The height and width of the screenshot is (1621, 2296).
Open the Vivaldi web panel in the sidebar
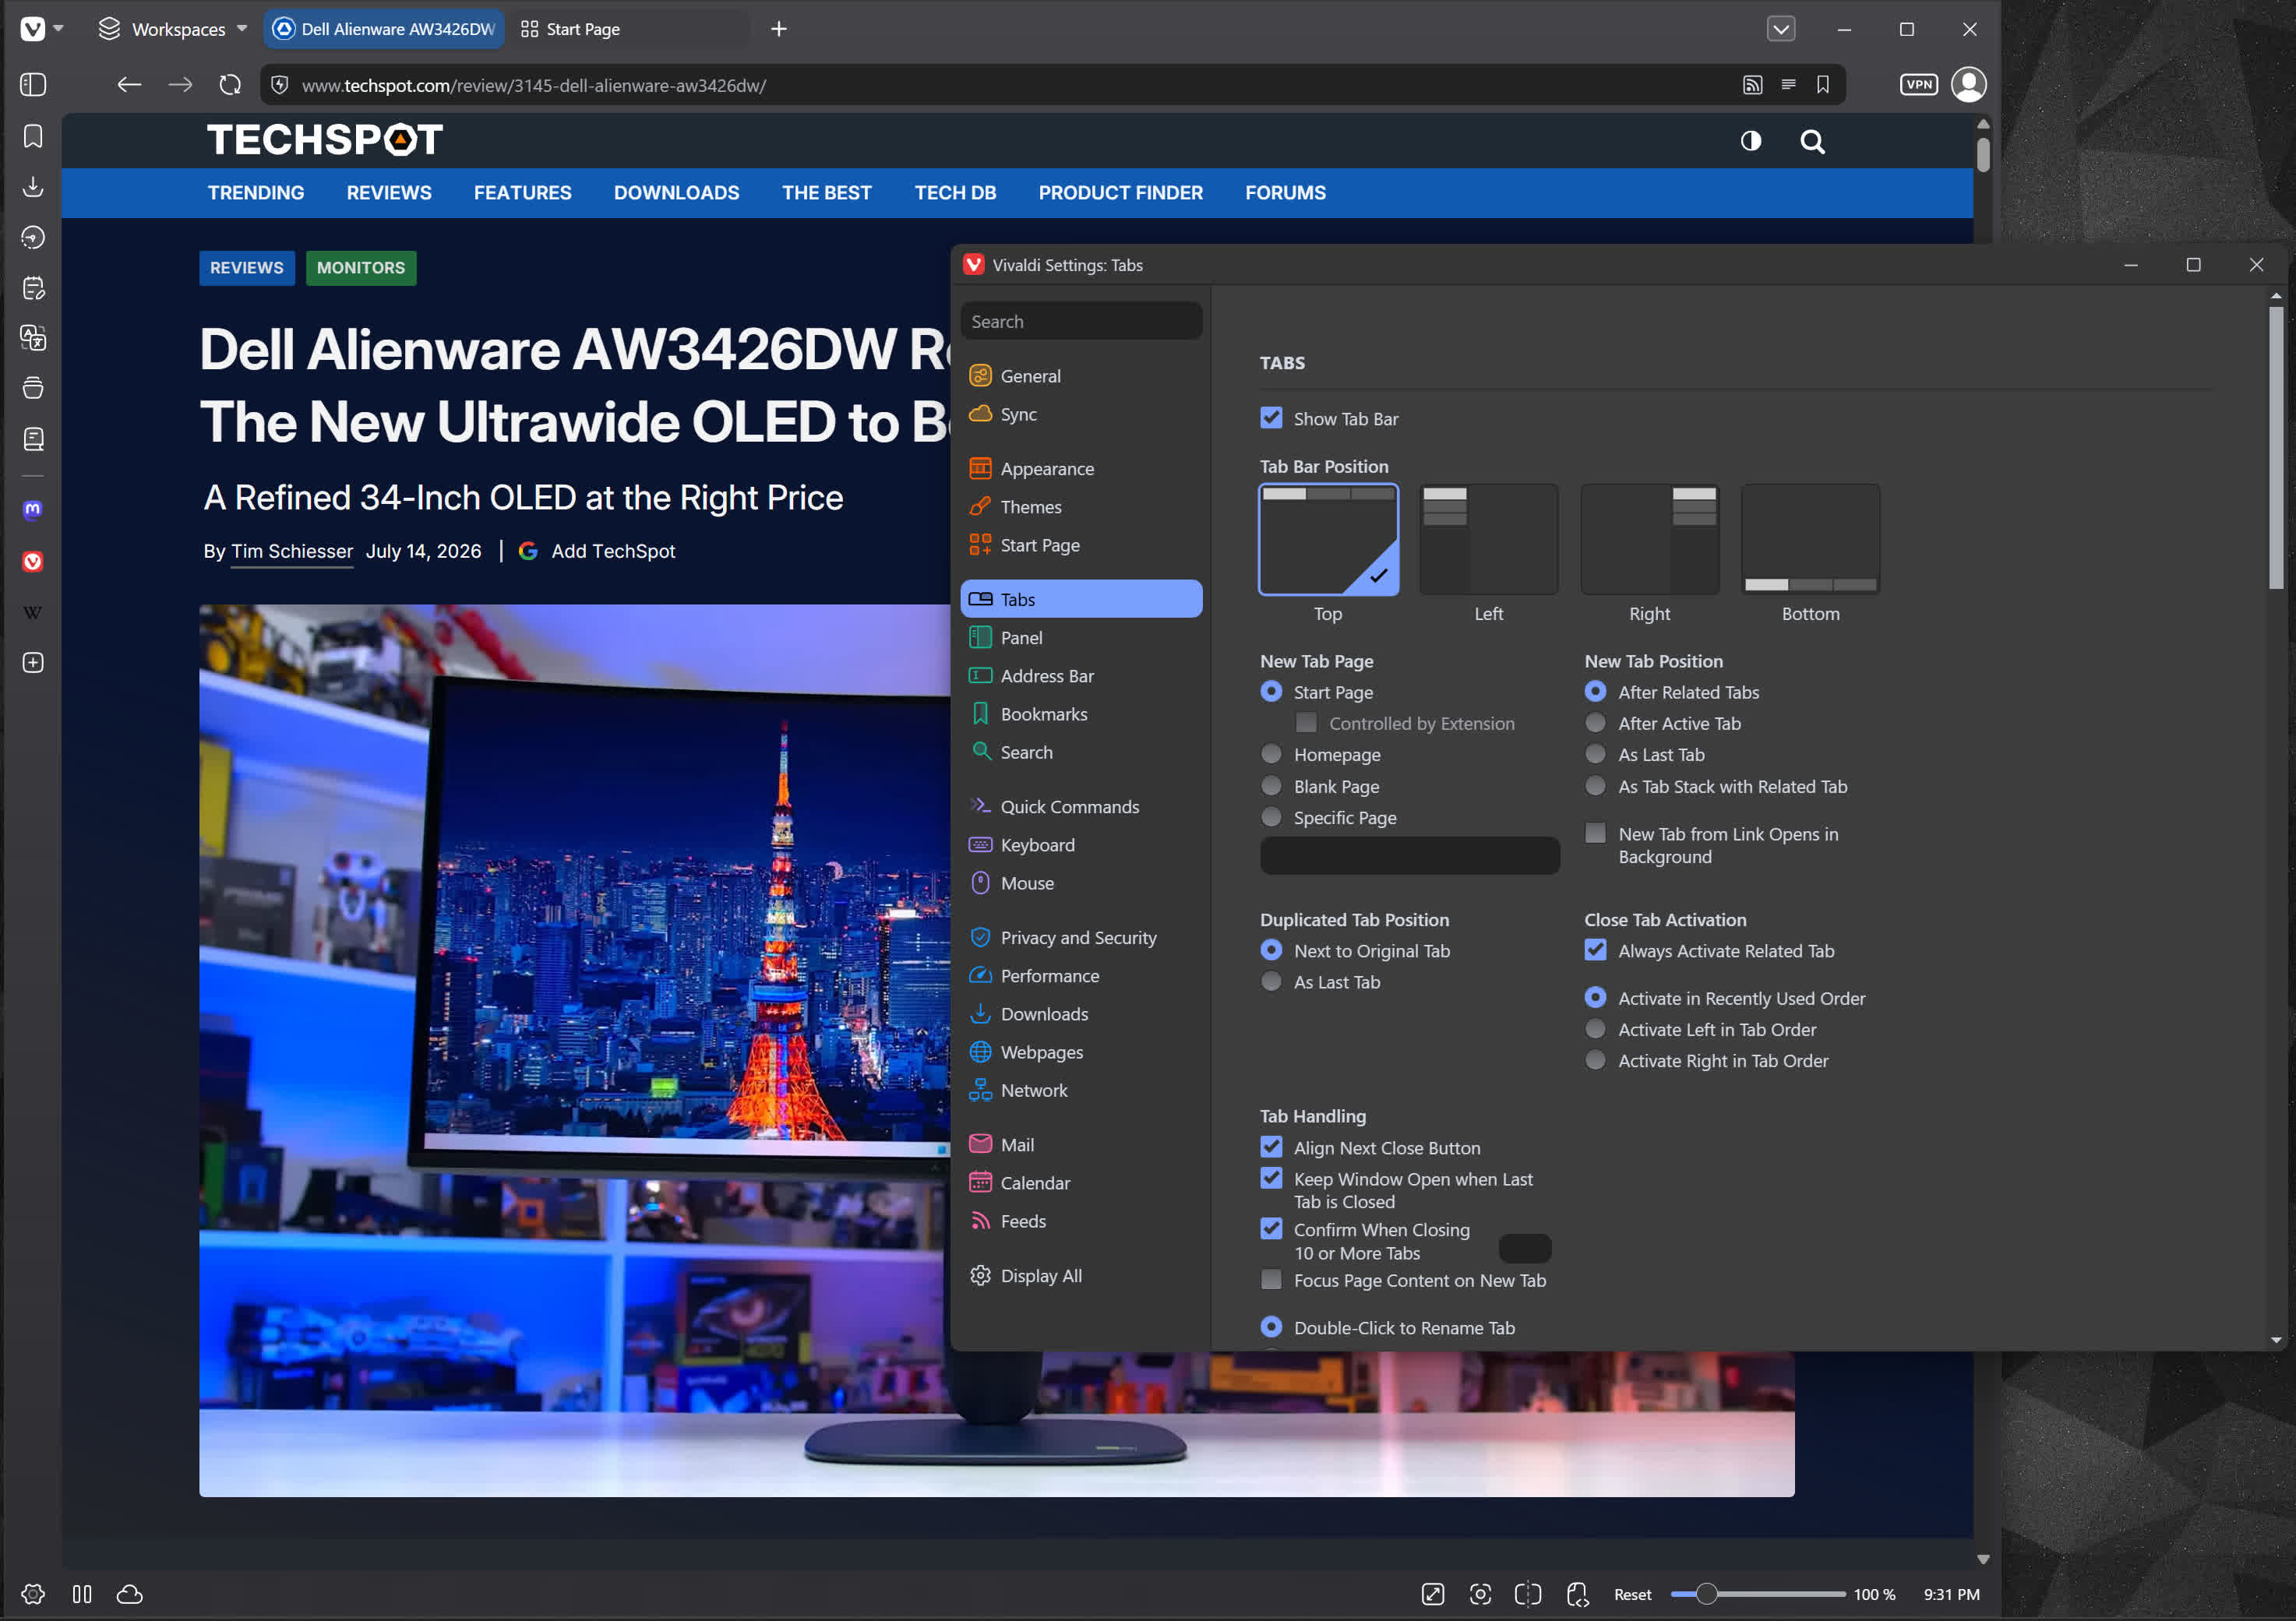(x=33, y=562)
